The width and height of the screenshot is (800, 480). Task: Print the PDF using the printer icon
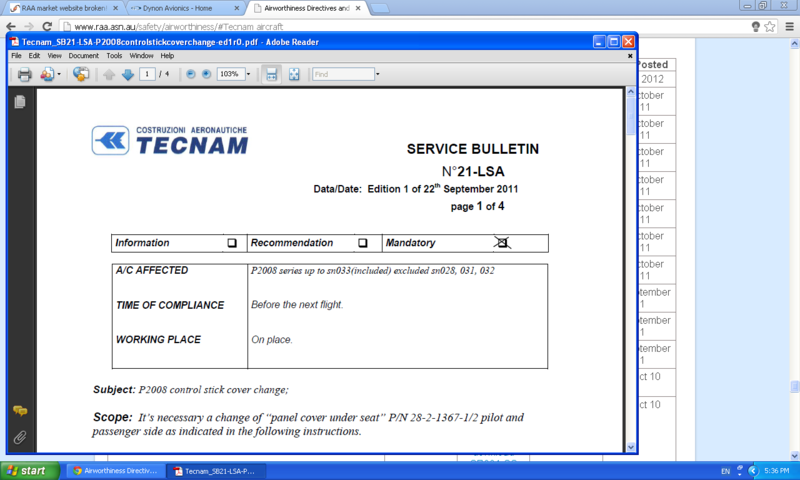(x=24, y=74)
